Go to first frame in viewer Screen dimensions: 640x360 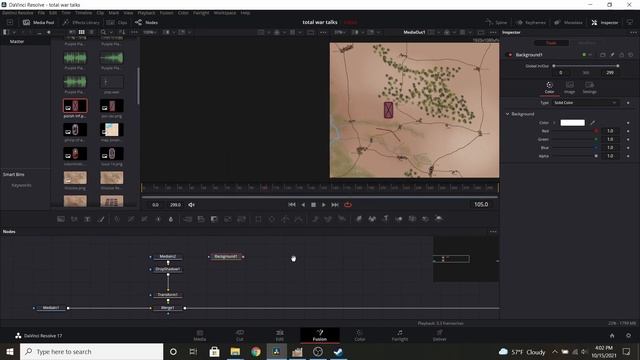(291, 204)
